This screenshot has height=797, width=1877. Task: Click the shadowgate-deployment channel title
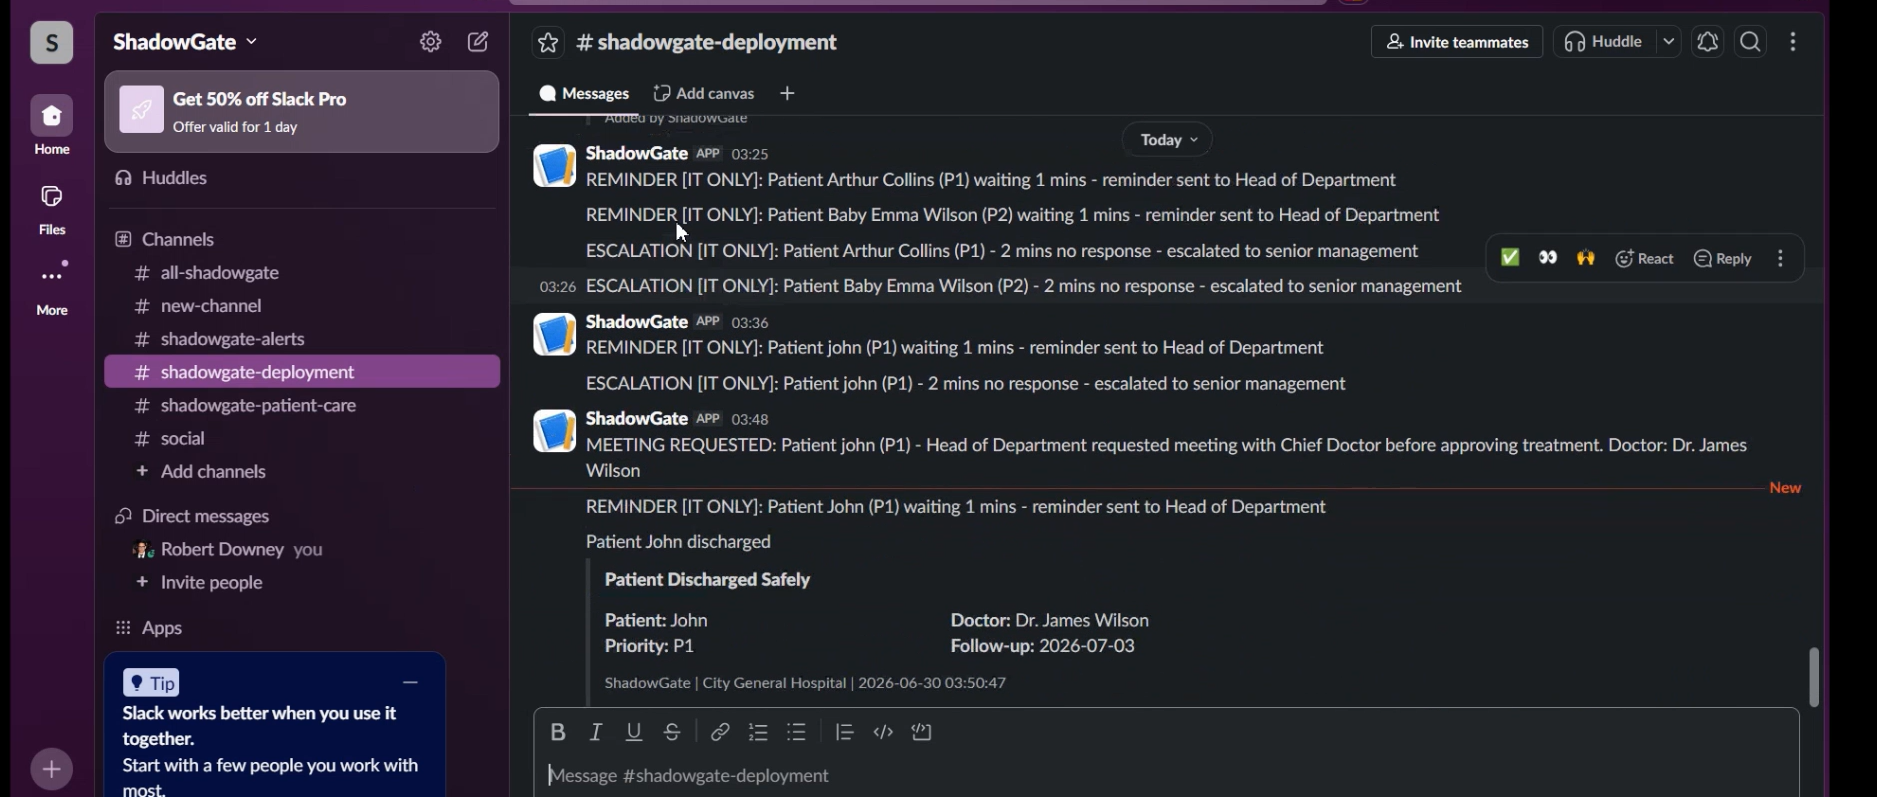point(707,42)
